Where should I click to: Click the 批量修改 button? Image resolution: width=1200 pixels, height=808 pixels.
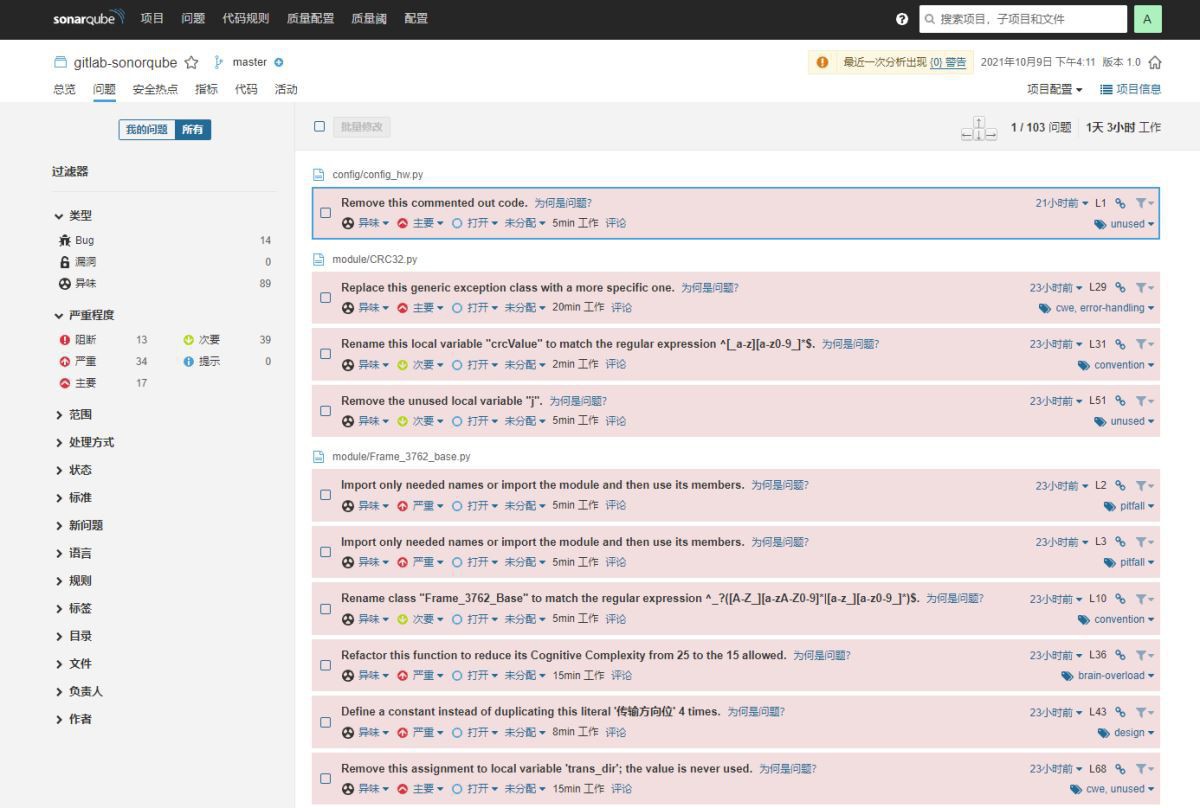[361, 127]
